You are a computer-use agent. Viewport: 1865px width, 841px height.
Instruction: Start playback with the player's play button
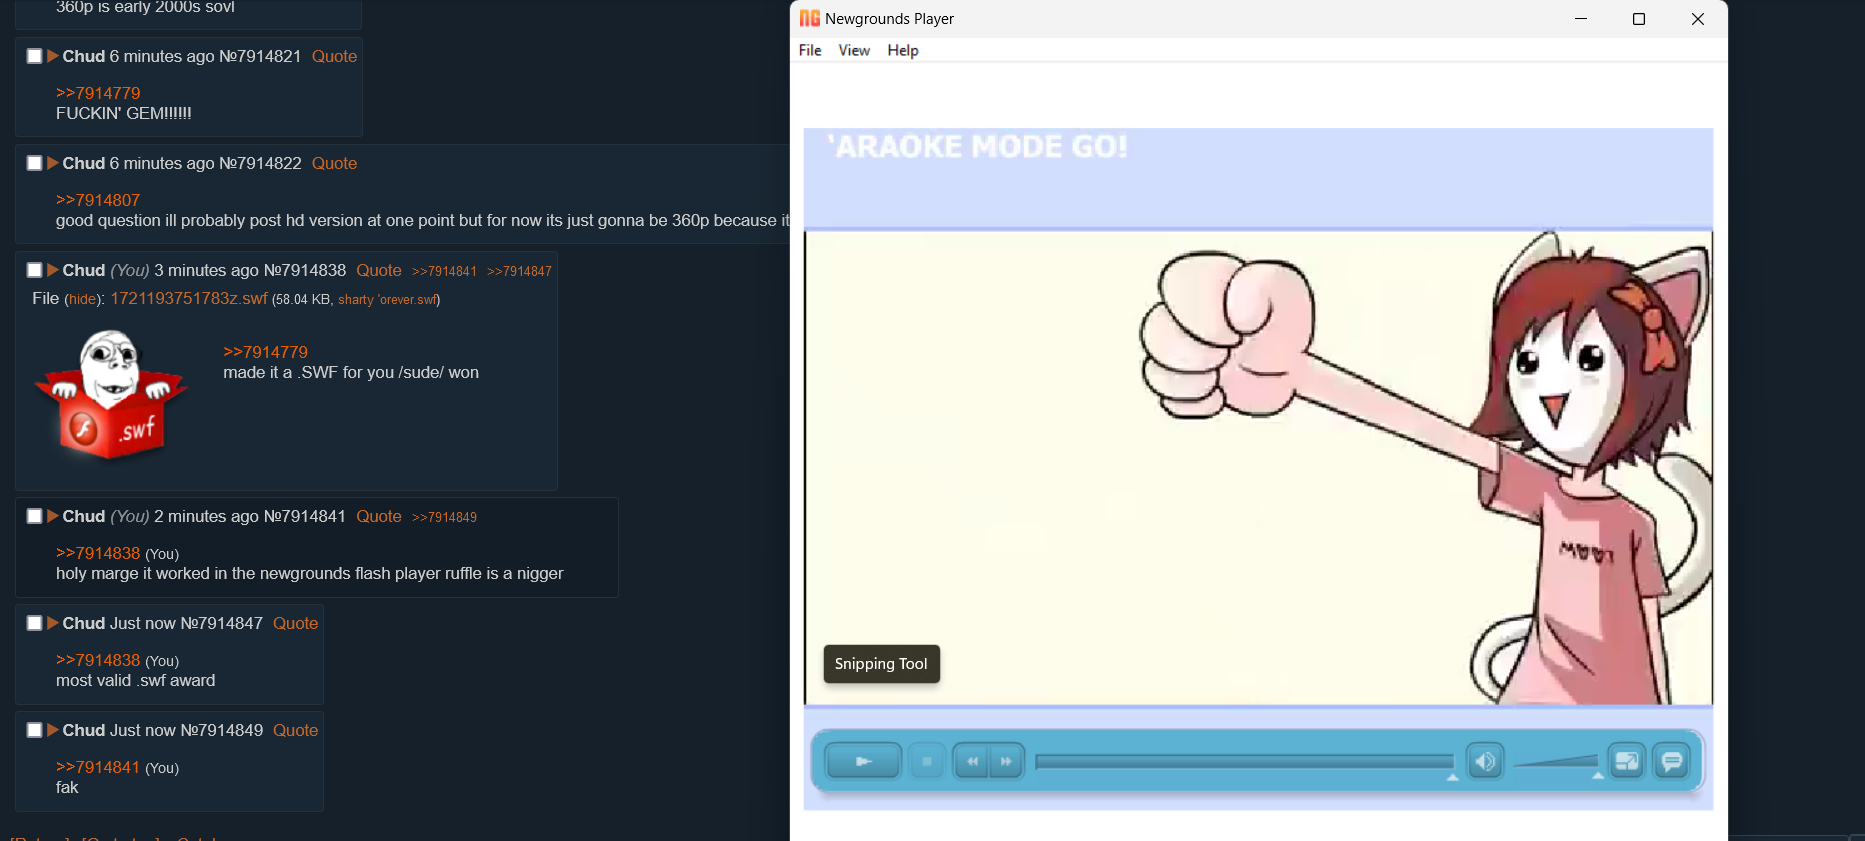pos(864,761)
